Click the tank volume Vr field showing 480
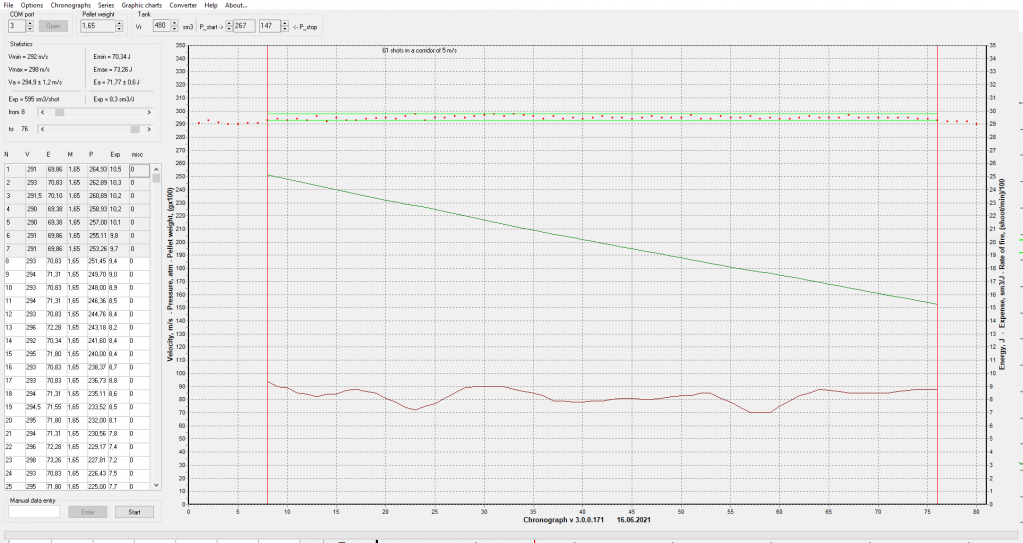Screen dimensions: 1023x543 (x=161, y=26)
